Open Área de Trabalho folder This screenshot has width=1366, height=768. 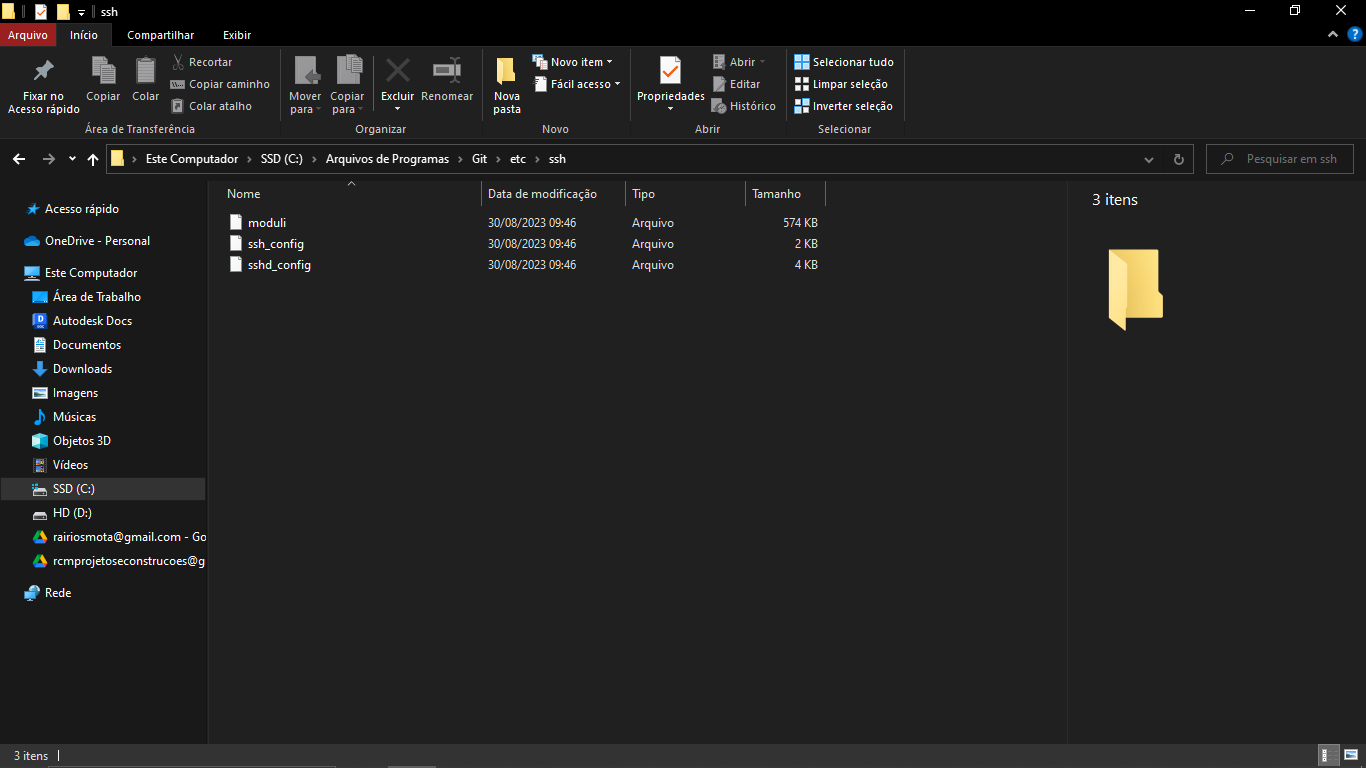[96, 297]
